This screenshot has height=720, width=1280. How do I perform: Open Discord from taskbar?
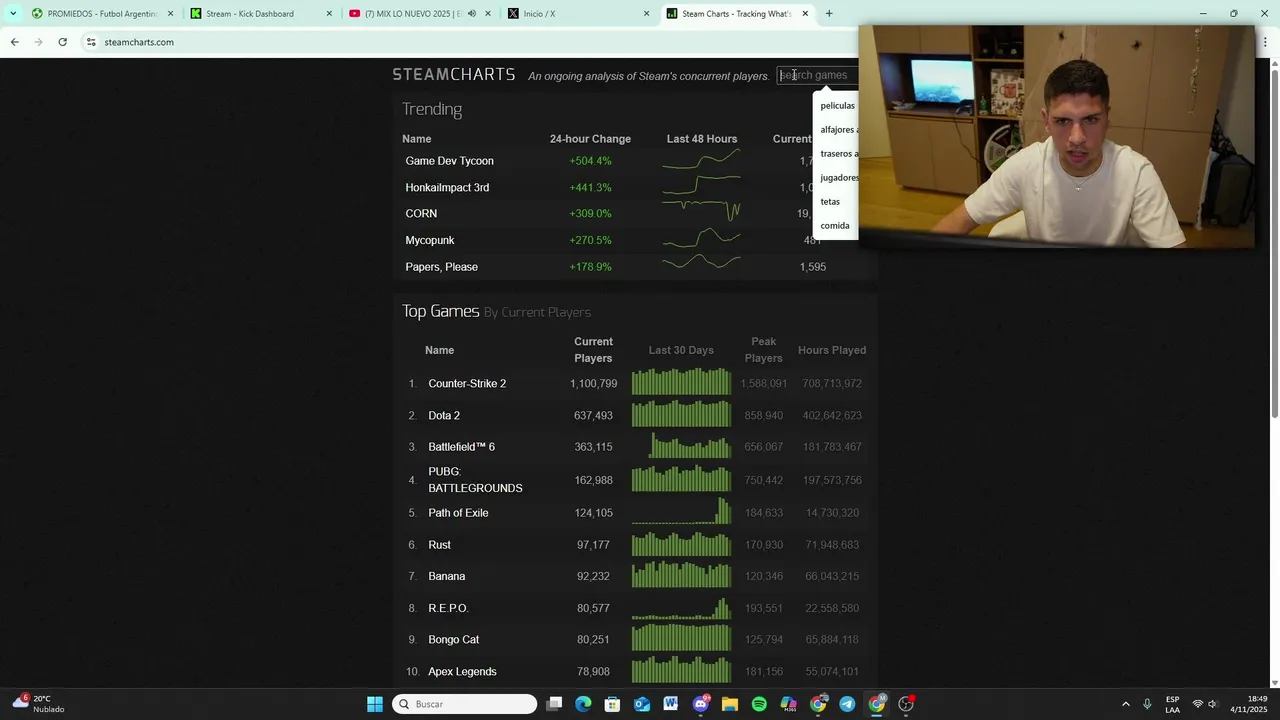click(701, 704)
